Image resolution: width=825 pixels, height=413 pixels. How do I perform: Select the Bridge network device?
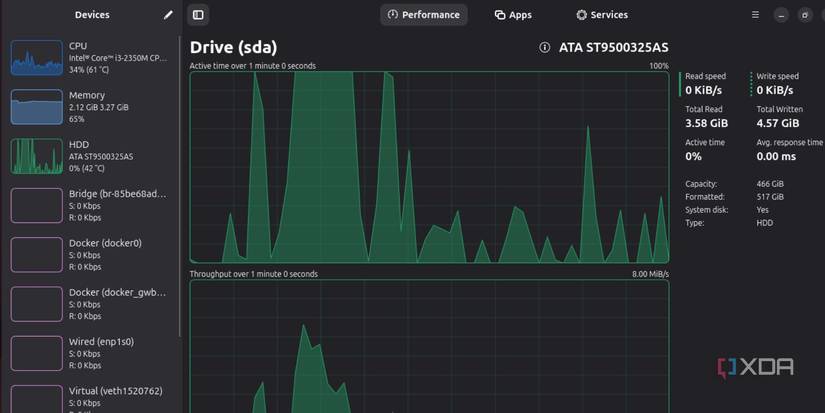(89, 205)
